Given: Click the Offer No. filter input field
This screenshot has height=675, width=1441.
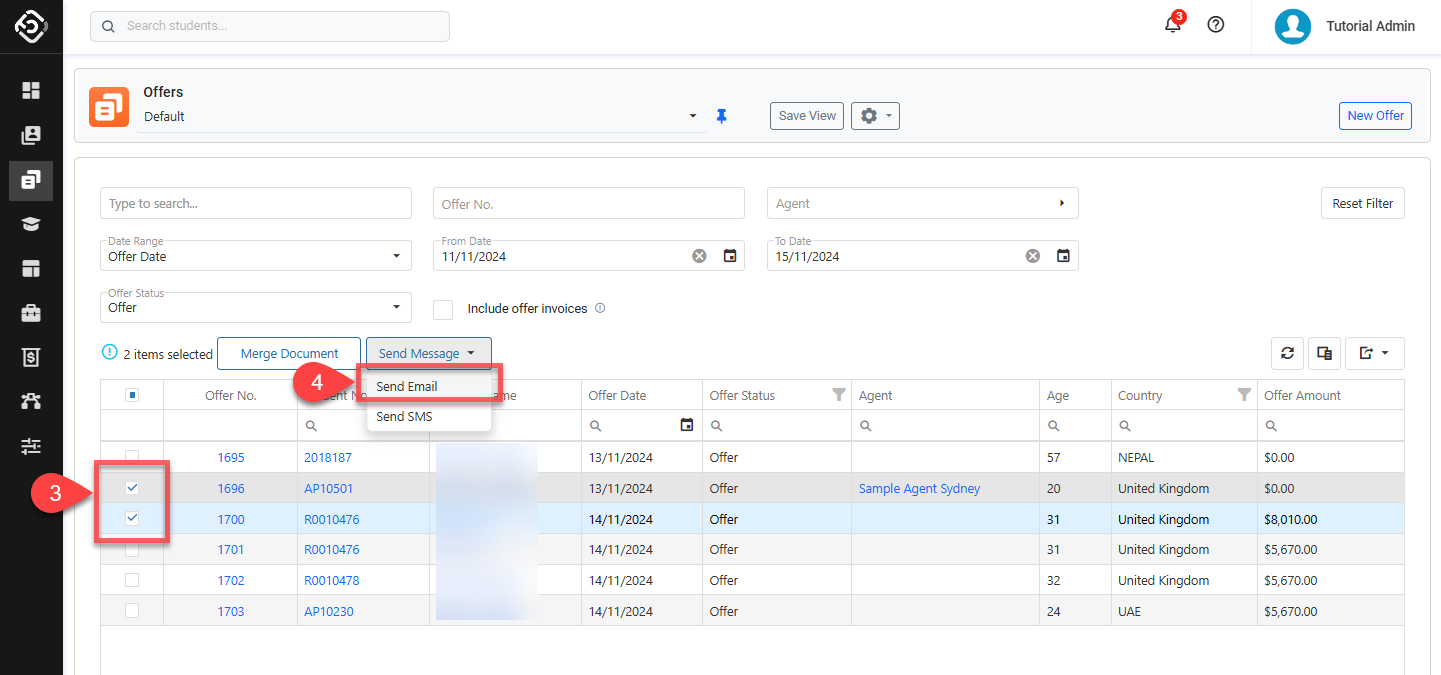Looking at the screenshot, I should pos(588,204).
